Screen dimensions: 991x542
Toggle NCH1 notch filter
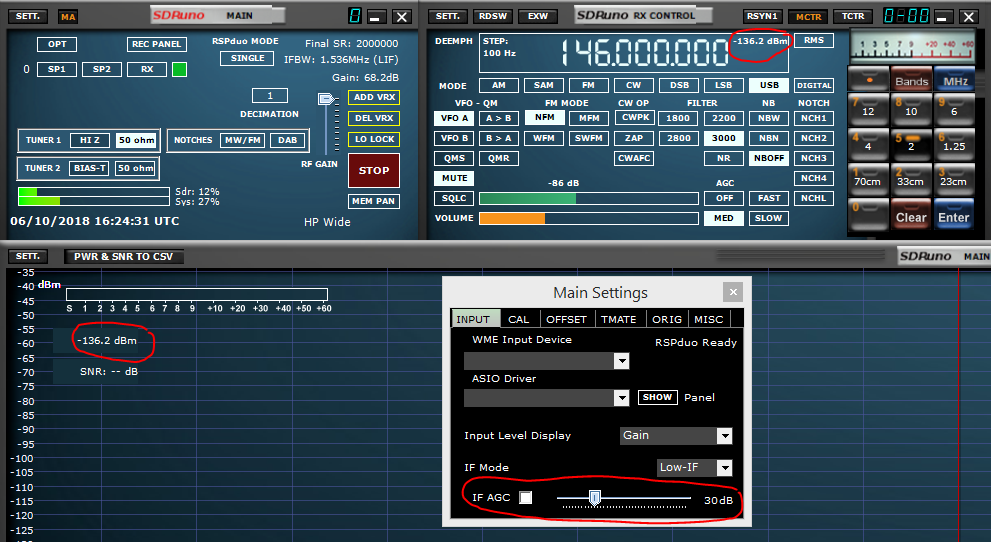coord(814,118)
